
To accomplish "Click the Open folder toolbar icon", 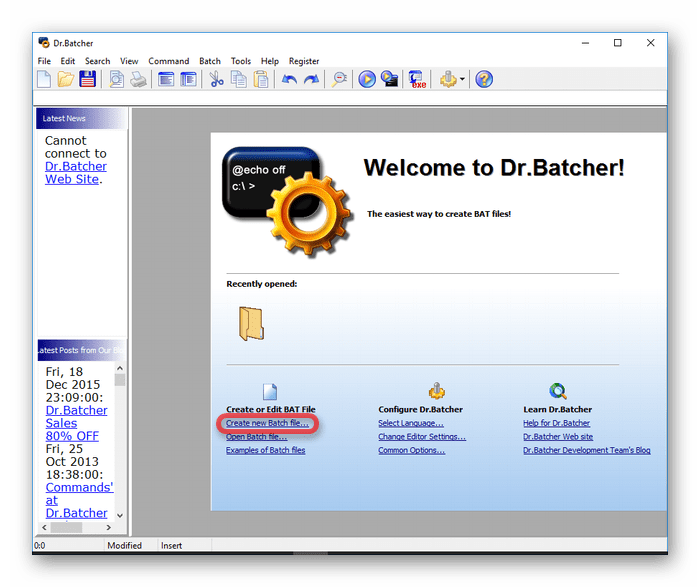I will click(66, 79).
